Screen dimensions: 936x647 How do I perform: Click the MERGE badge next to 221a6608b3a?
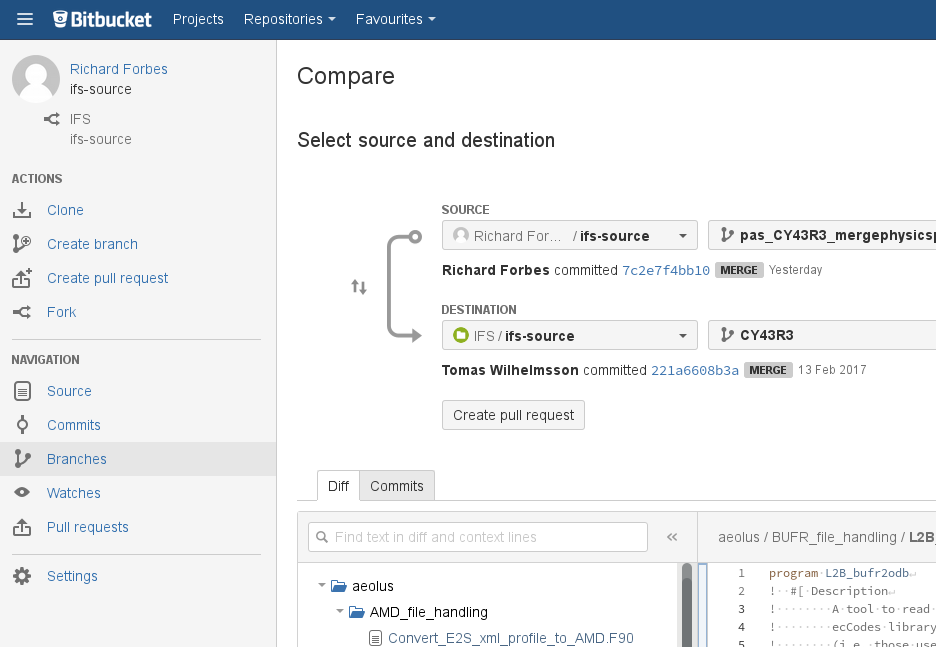point(768,371)
